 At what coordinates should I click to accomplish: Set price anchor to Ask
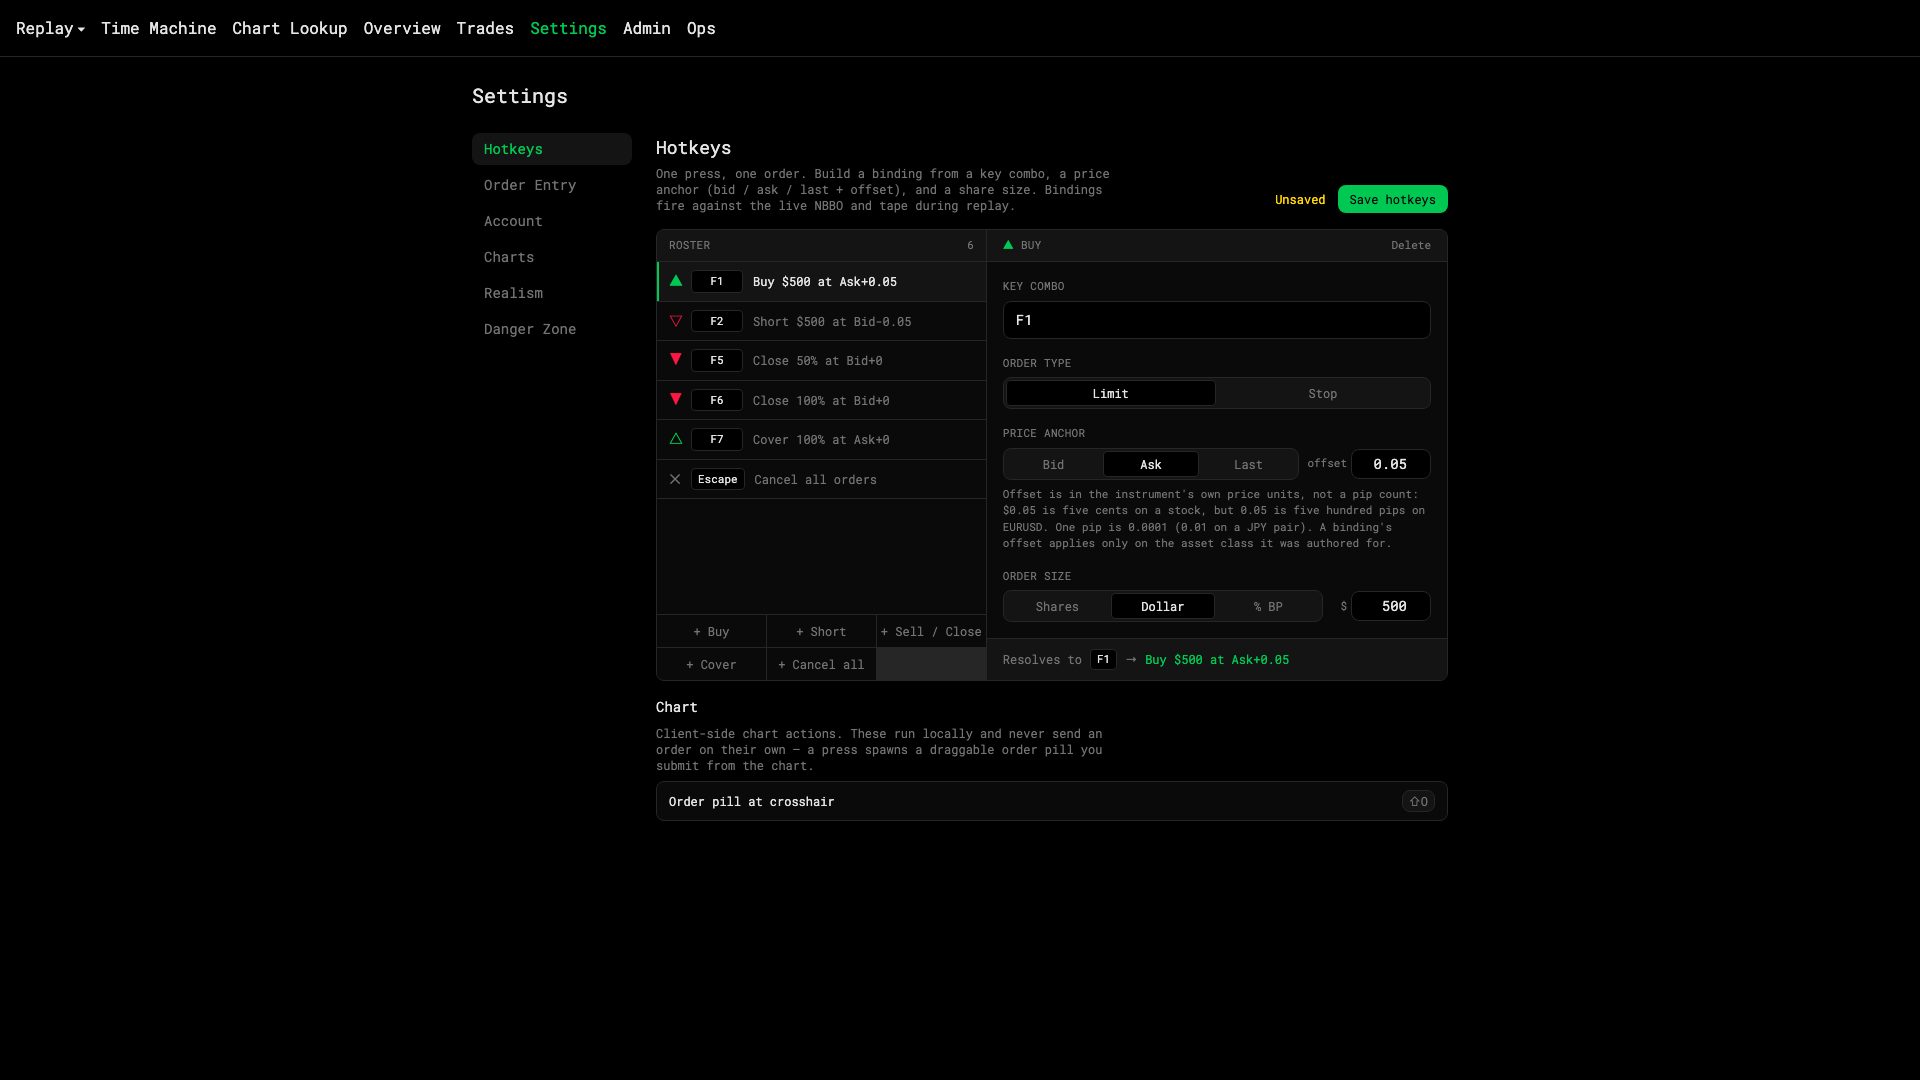pyautogui.click(x=1151, y=464)
